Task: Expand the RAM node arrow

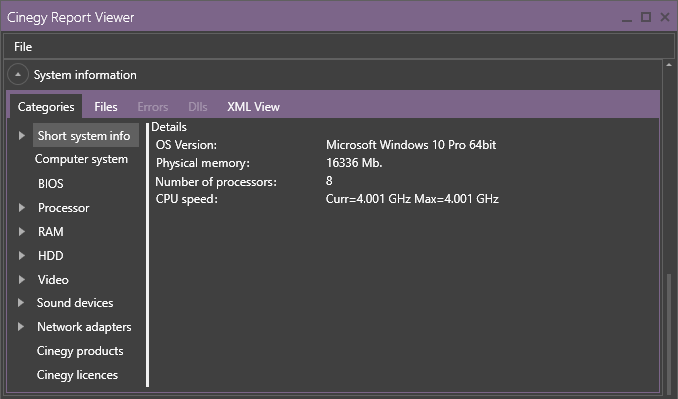Action: pyautogui.click(x=22, y=232)
